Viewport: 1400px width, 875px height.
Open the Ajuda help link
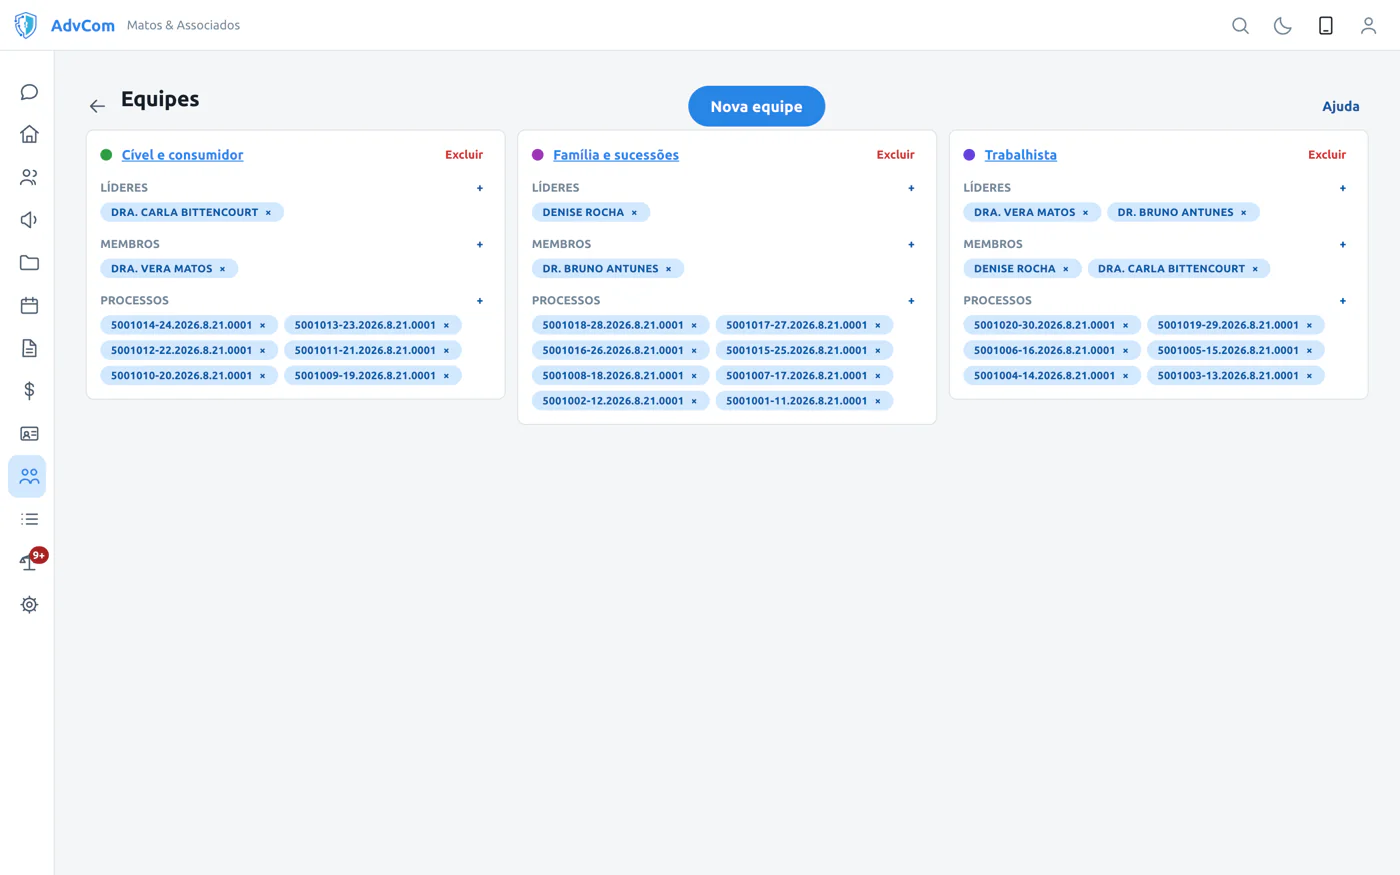[1340, 106]
